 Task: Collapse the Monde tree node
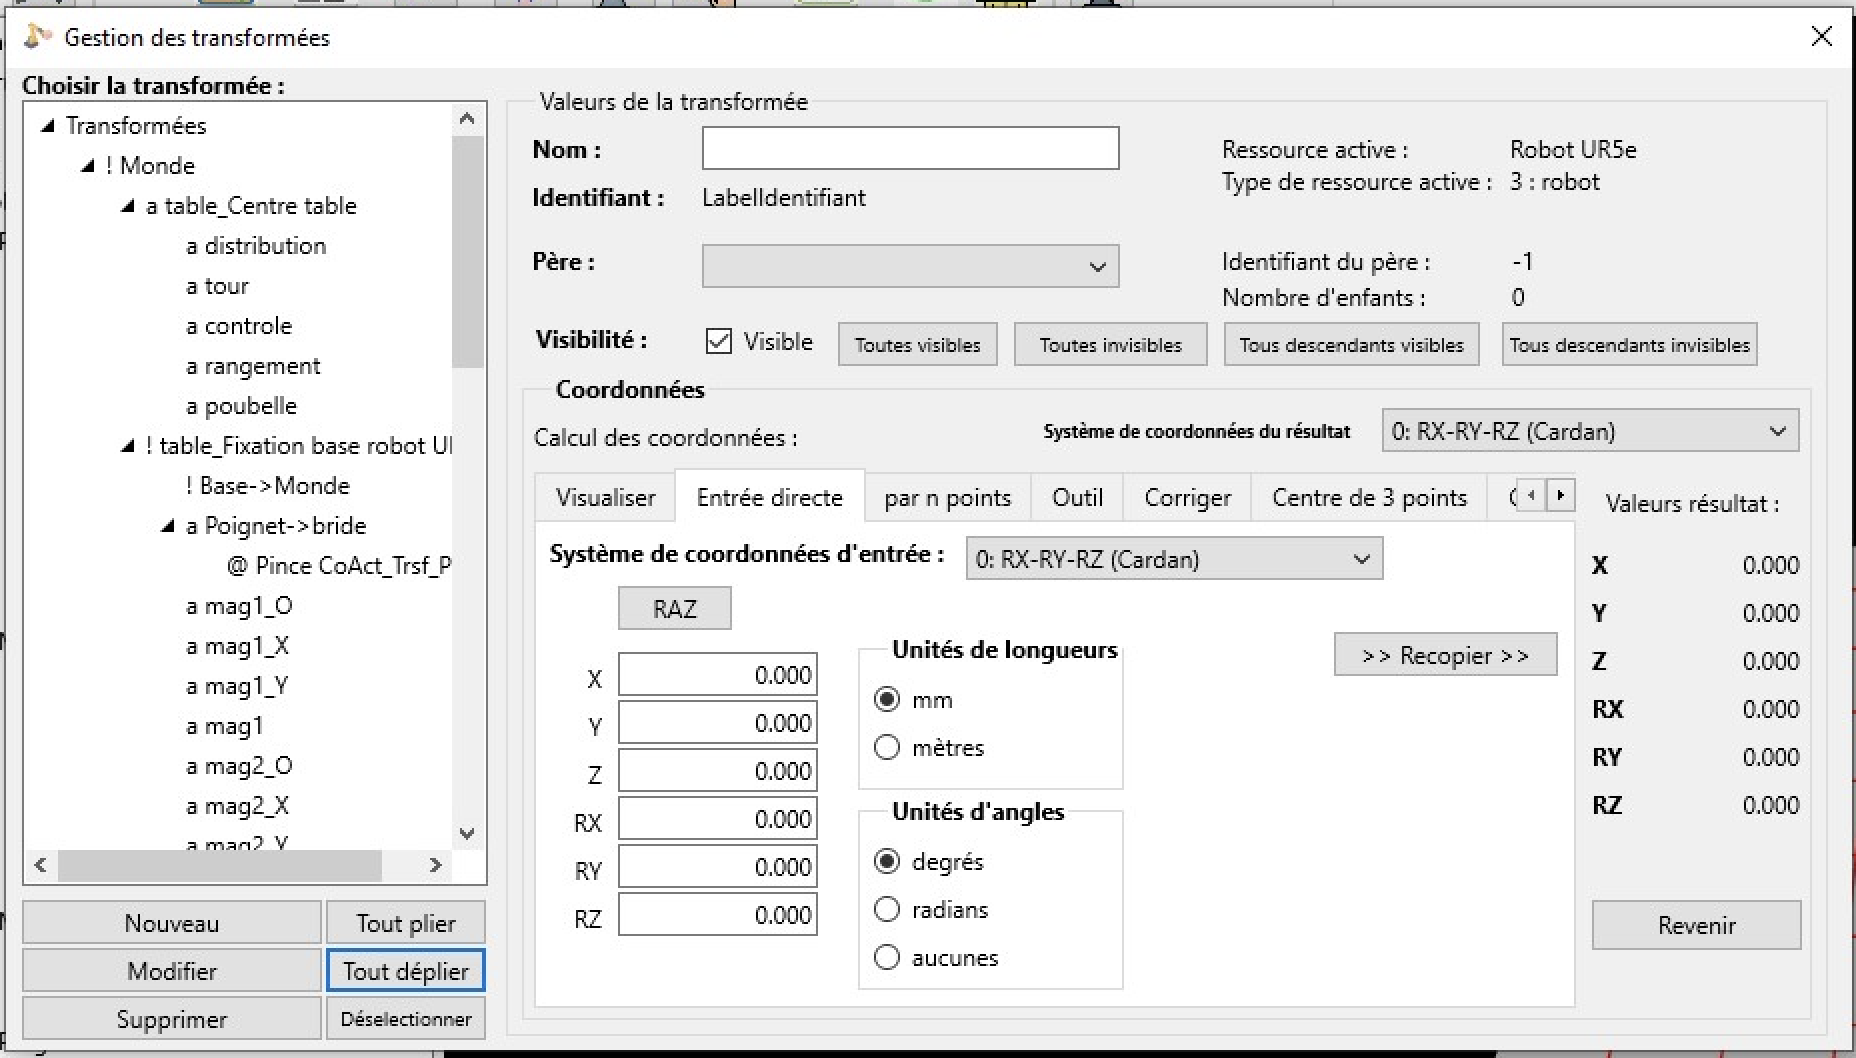pos(88,166)
